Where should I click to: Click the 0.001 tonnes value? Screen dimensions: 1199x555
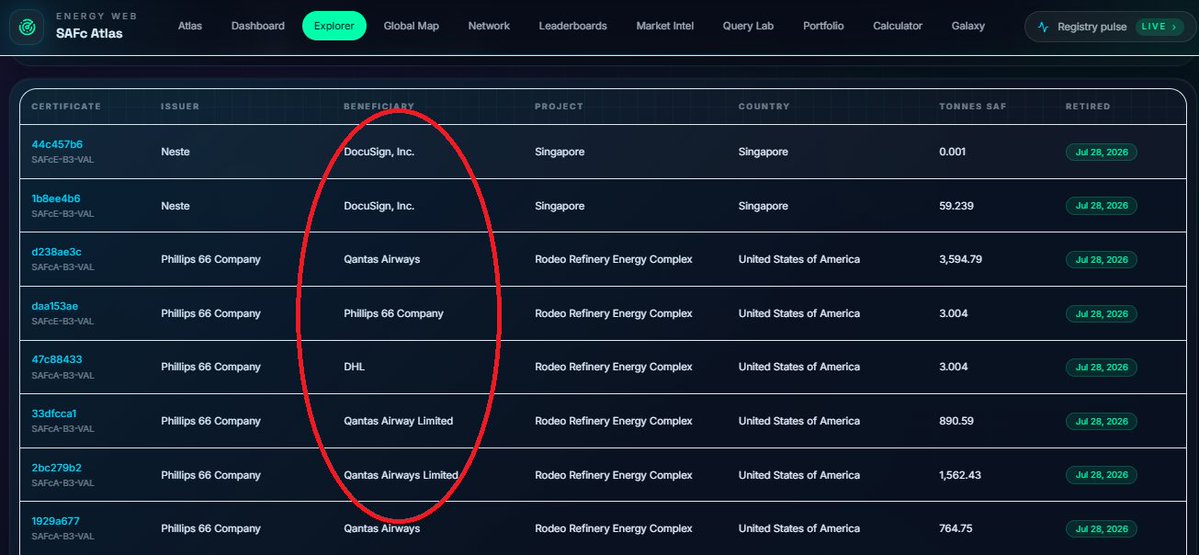[953, 152]
